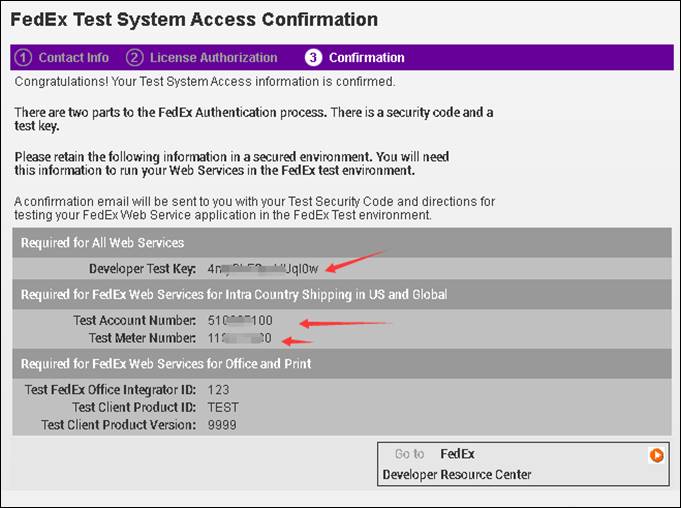The image size is (681, 508).
Task: Click the step 2 circle icon
Action: pyautogui.click(x=135, y=57)
